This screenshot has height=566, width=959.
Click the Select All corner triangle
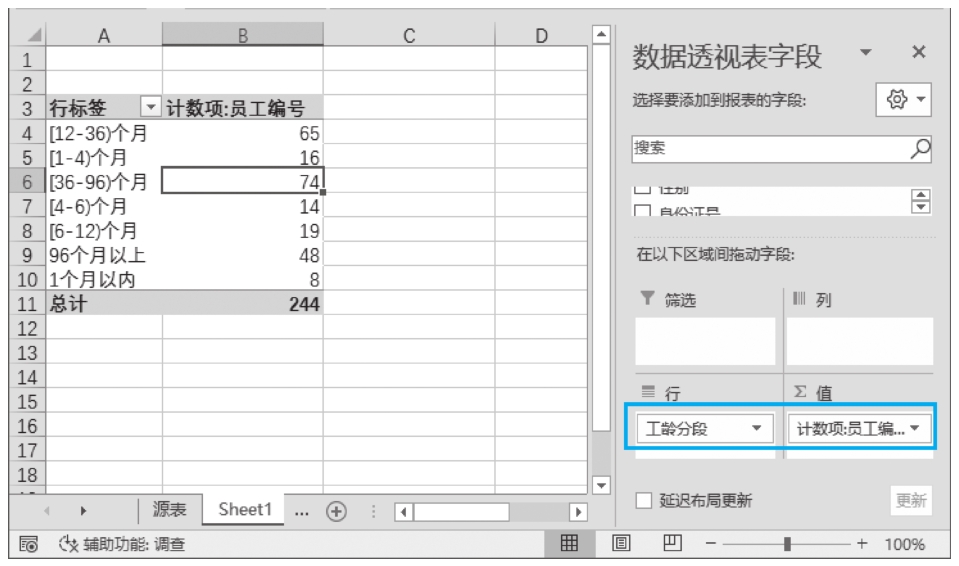point(34,34)
